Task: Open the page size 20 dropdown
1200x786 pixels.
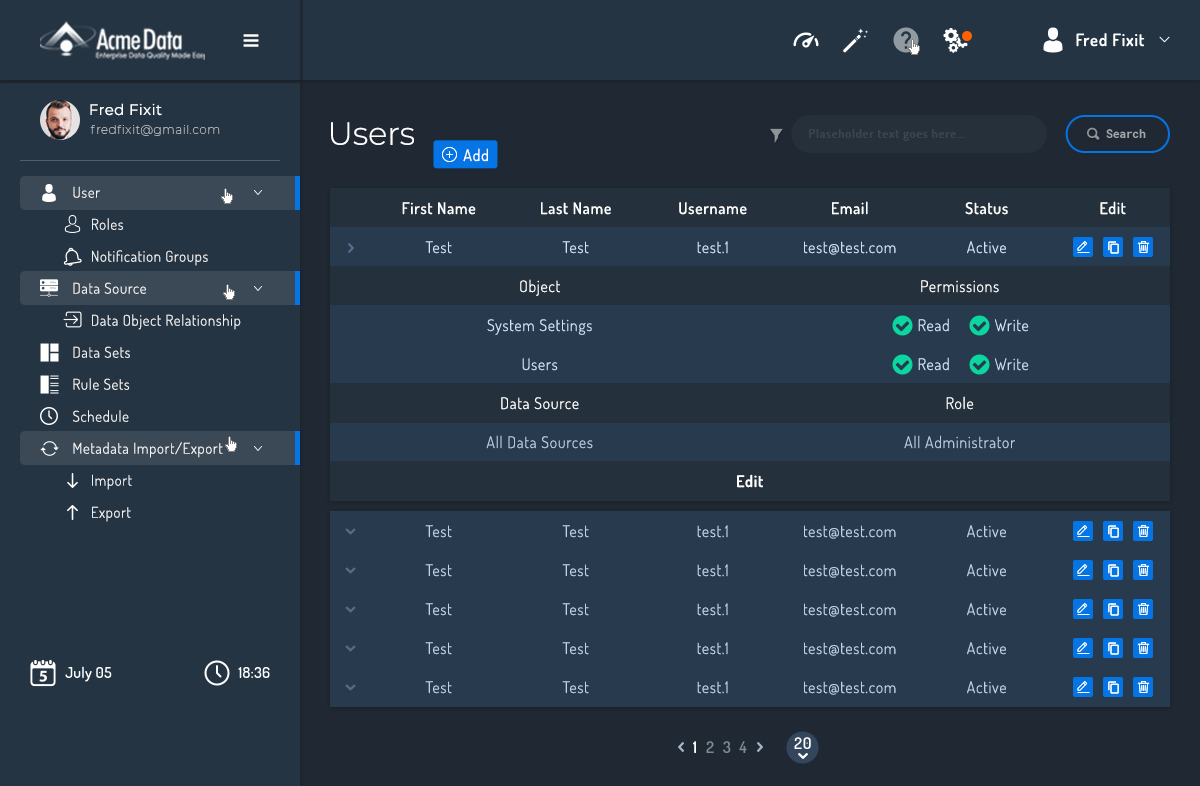Action: 802,748
